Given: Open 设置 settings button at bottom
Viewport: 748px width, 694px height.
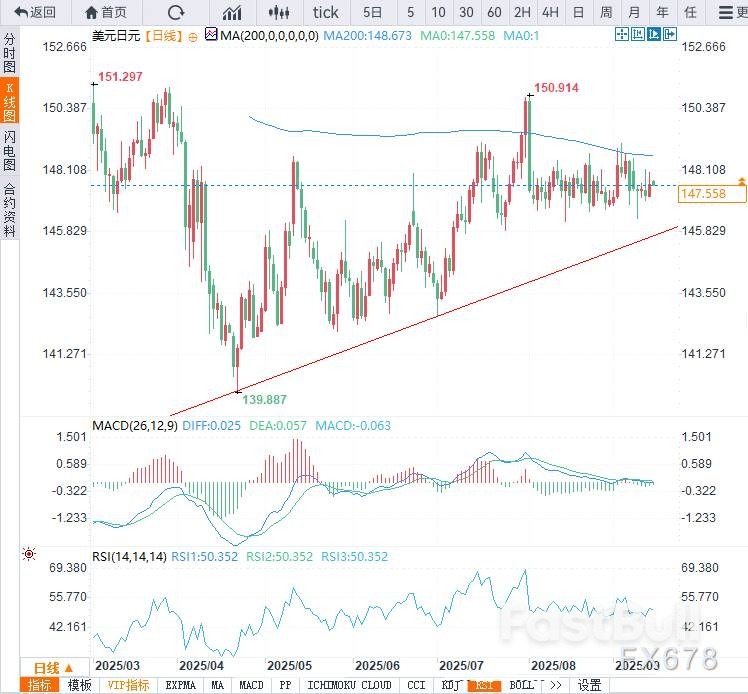Looking at the screenshot, I should tap(590, 685).
